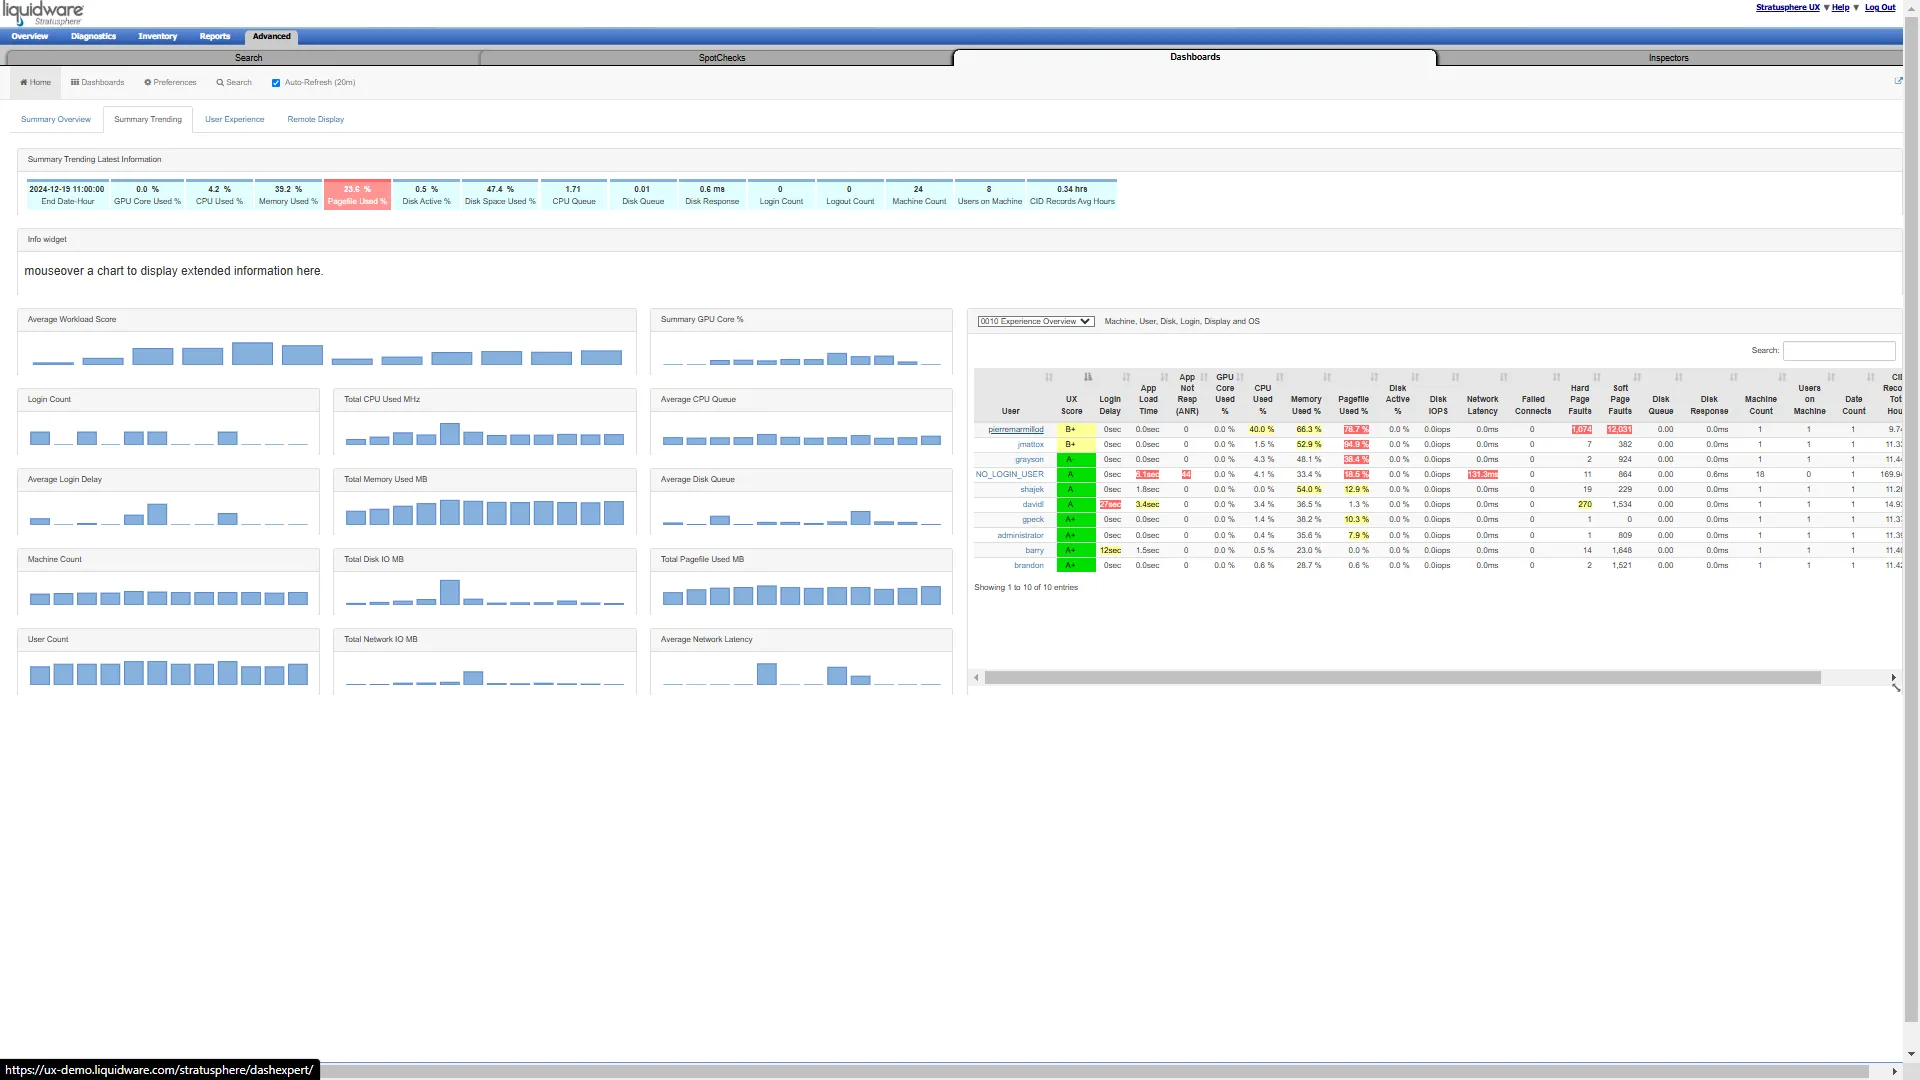Open Preferences via the gear icon
This screenshot has height=1080, width=1920.
pos(170,82)
